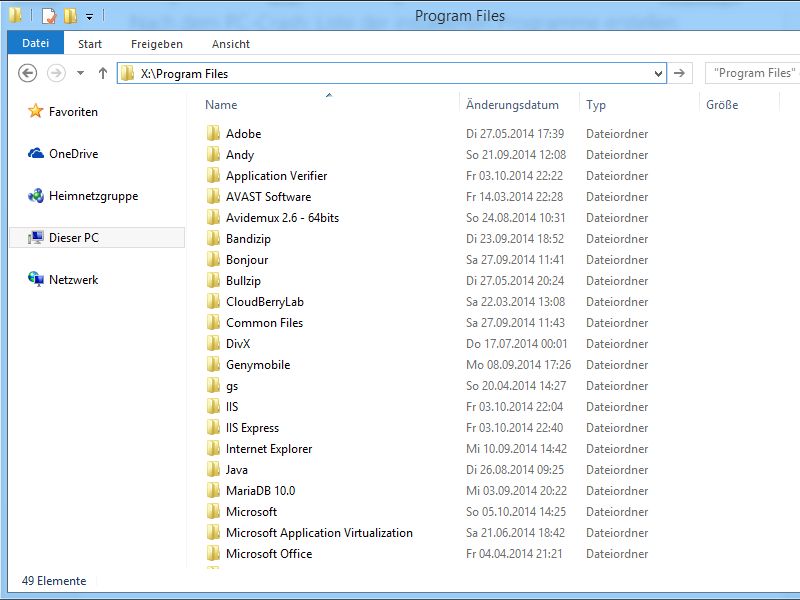
Task: Click the New Folder icon in quick access toolbar
Action: click(70, 16)
